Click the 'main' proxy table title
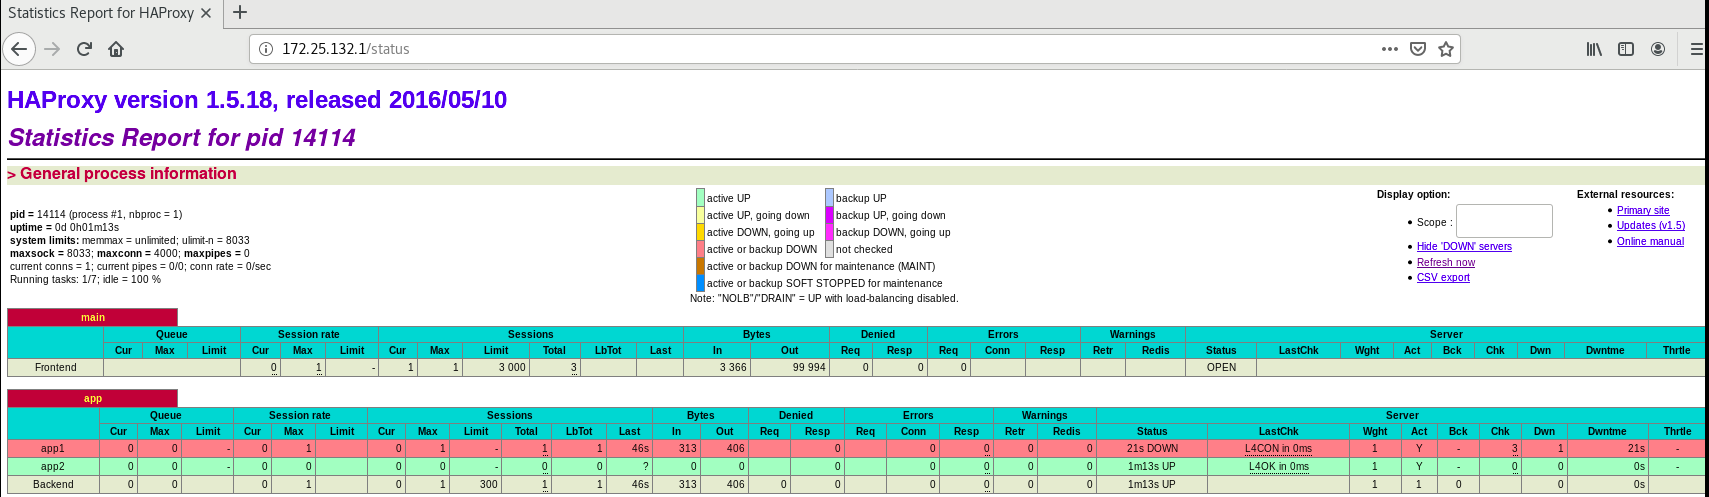 (x=92, y=317)
